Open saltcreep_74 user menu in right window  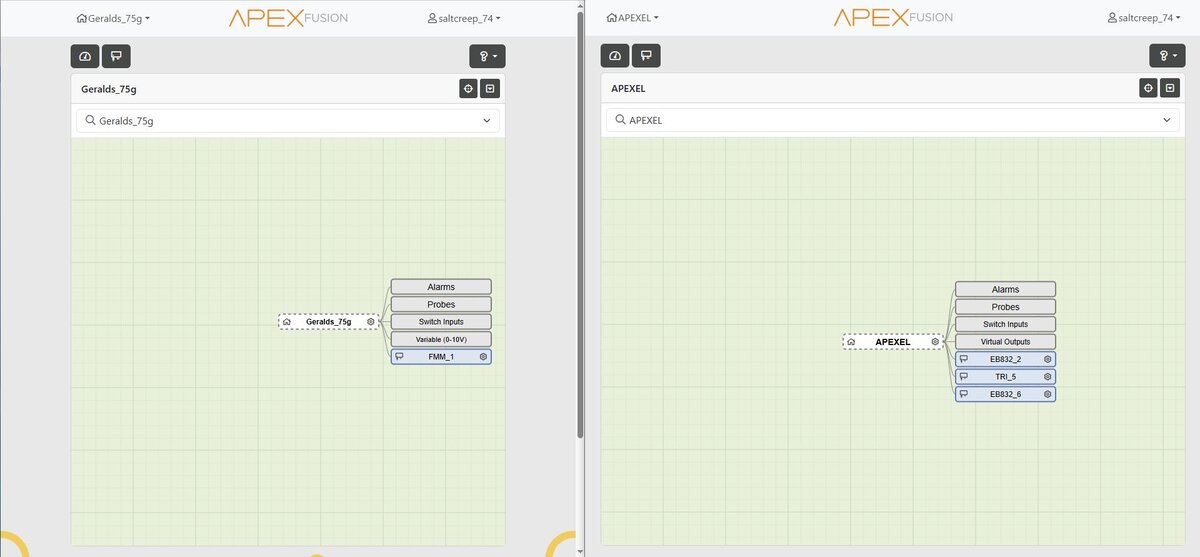(1144, 18)
